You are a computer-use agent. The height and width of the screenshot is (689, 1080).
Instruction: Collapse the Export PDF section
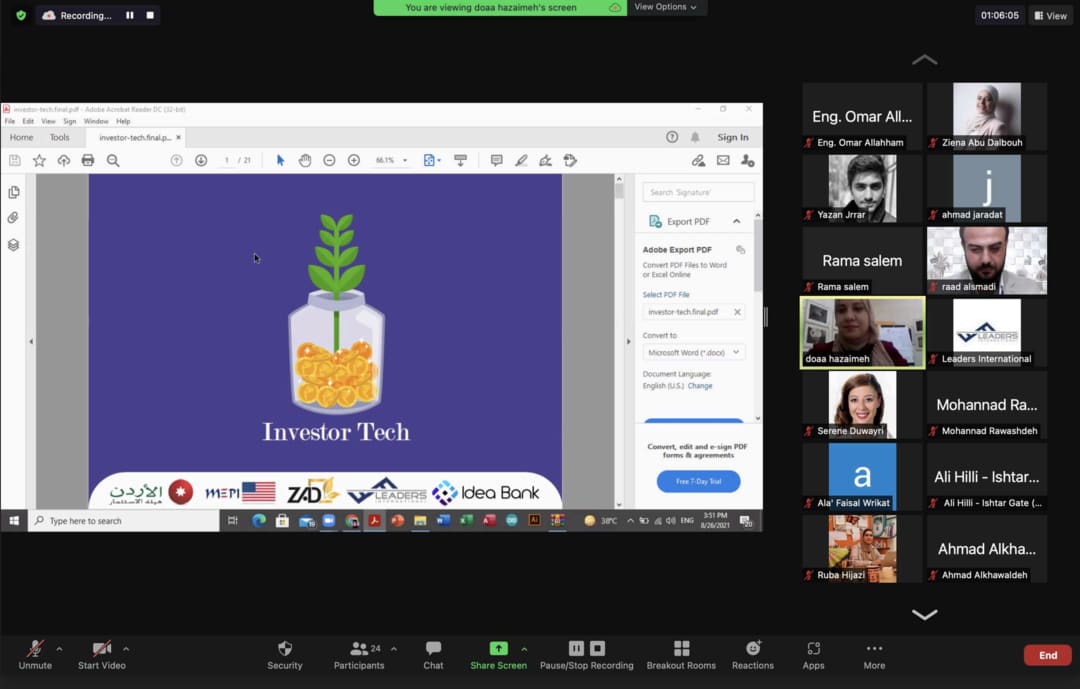(736, 221)
